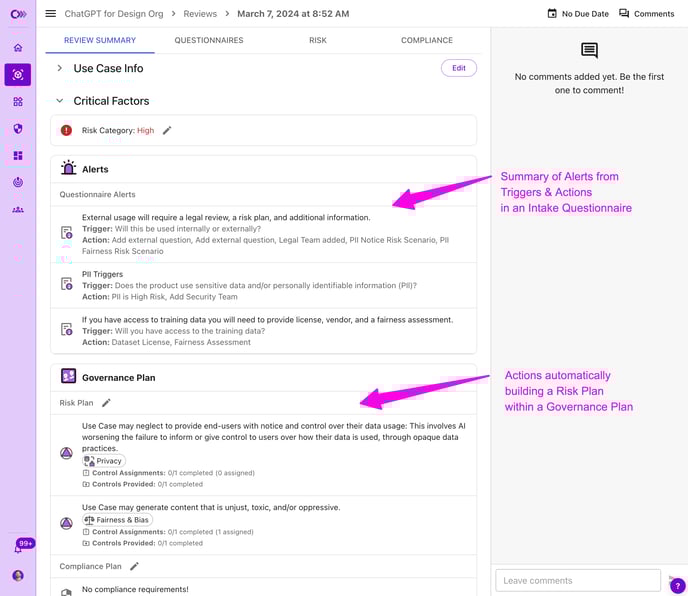The image size is (688, 596).
Task: Open the help question mark button
Action: (677, 585)
